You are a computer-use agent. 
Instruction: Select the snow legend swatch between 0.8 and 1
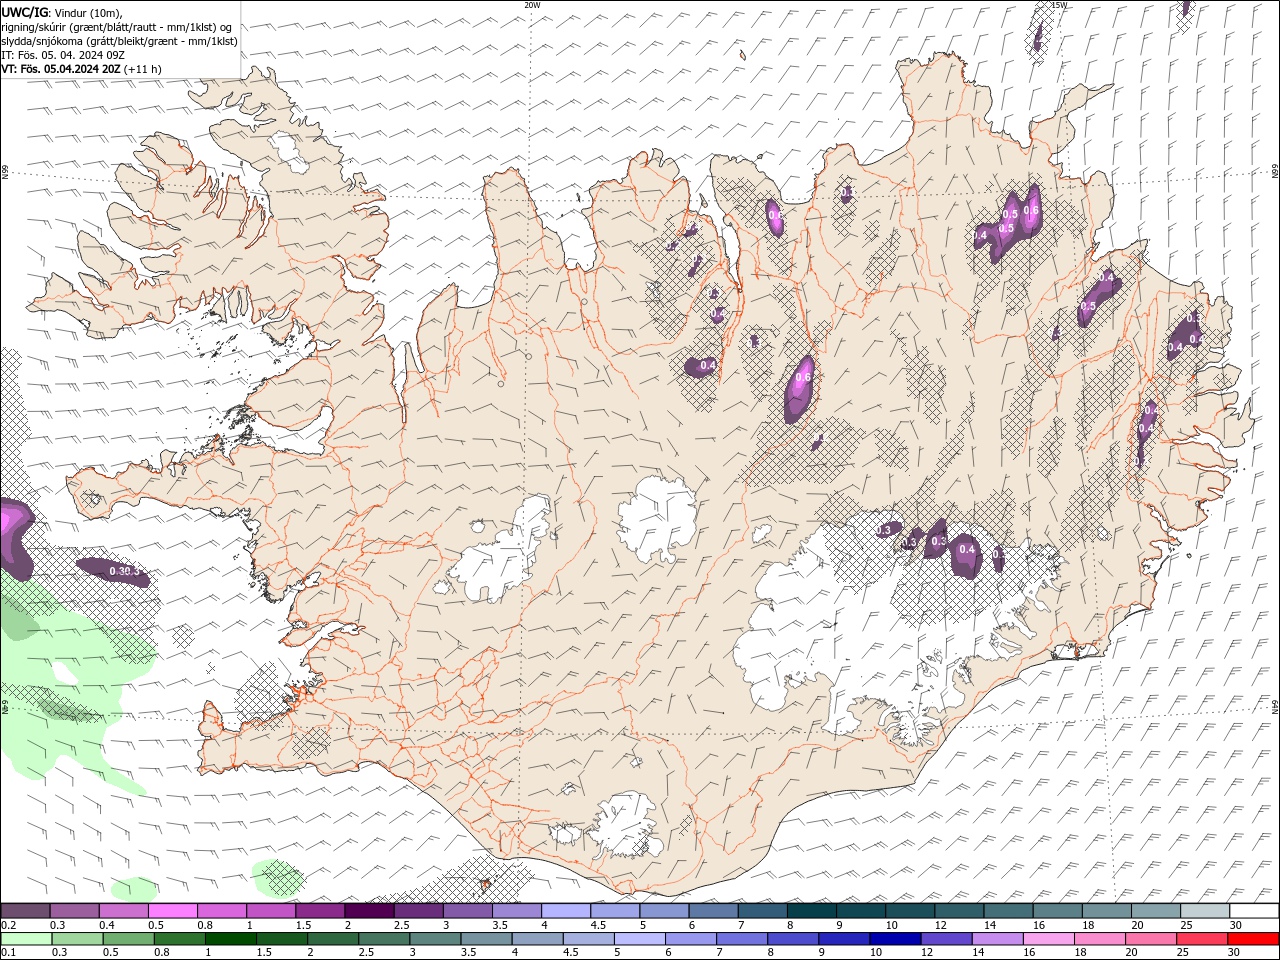click(x=221, y=911)
